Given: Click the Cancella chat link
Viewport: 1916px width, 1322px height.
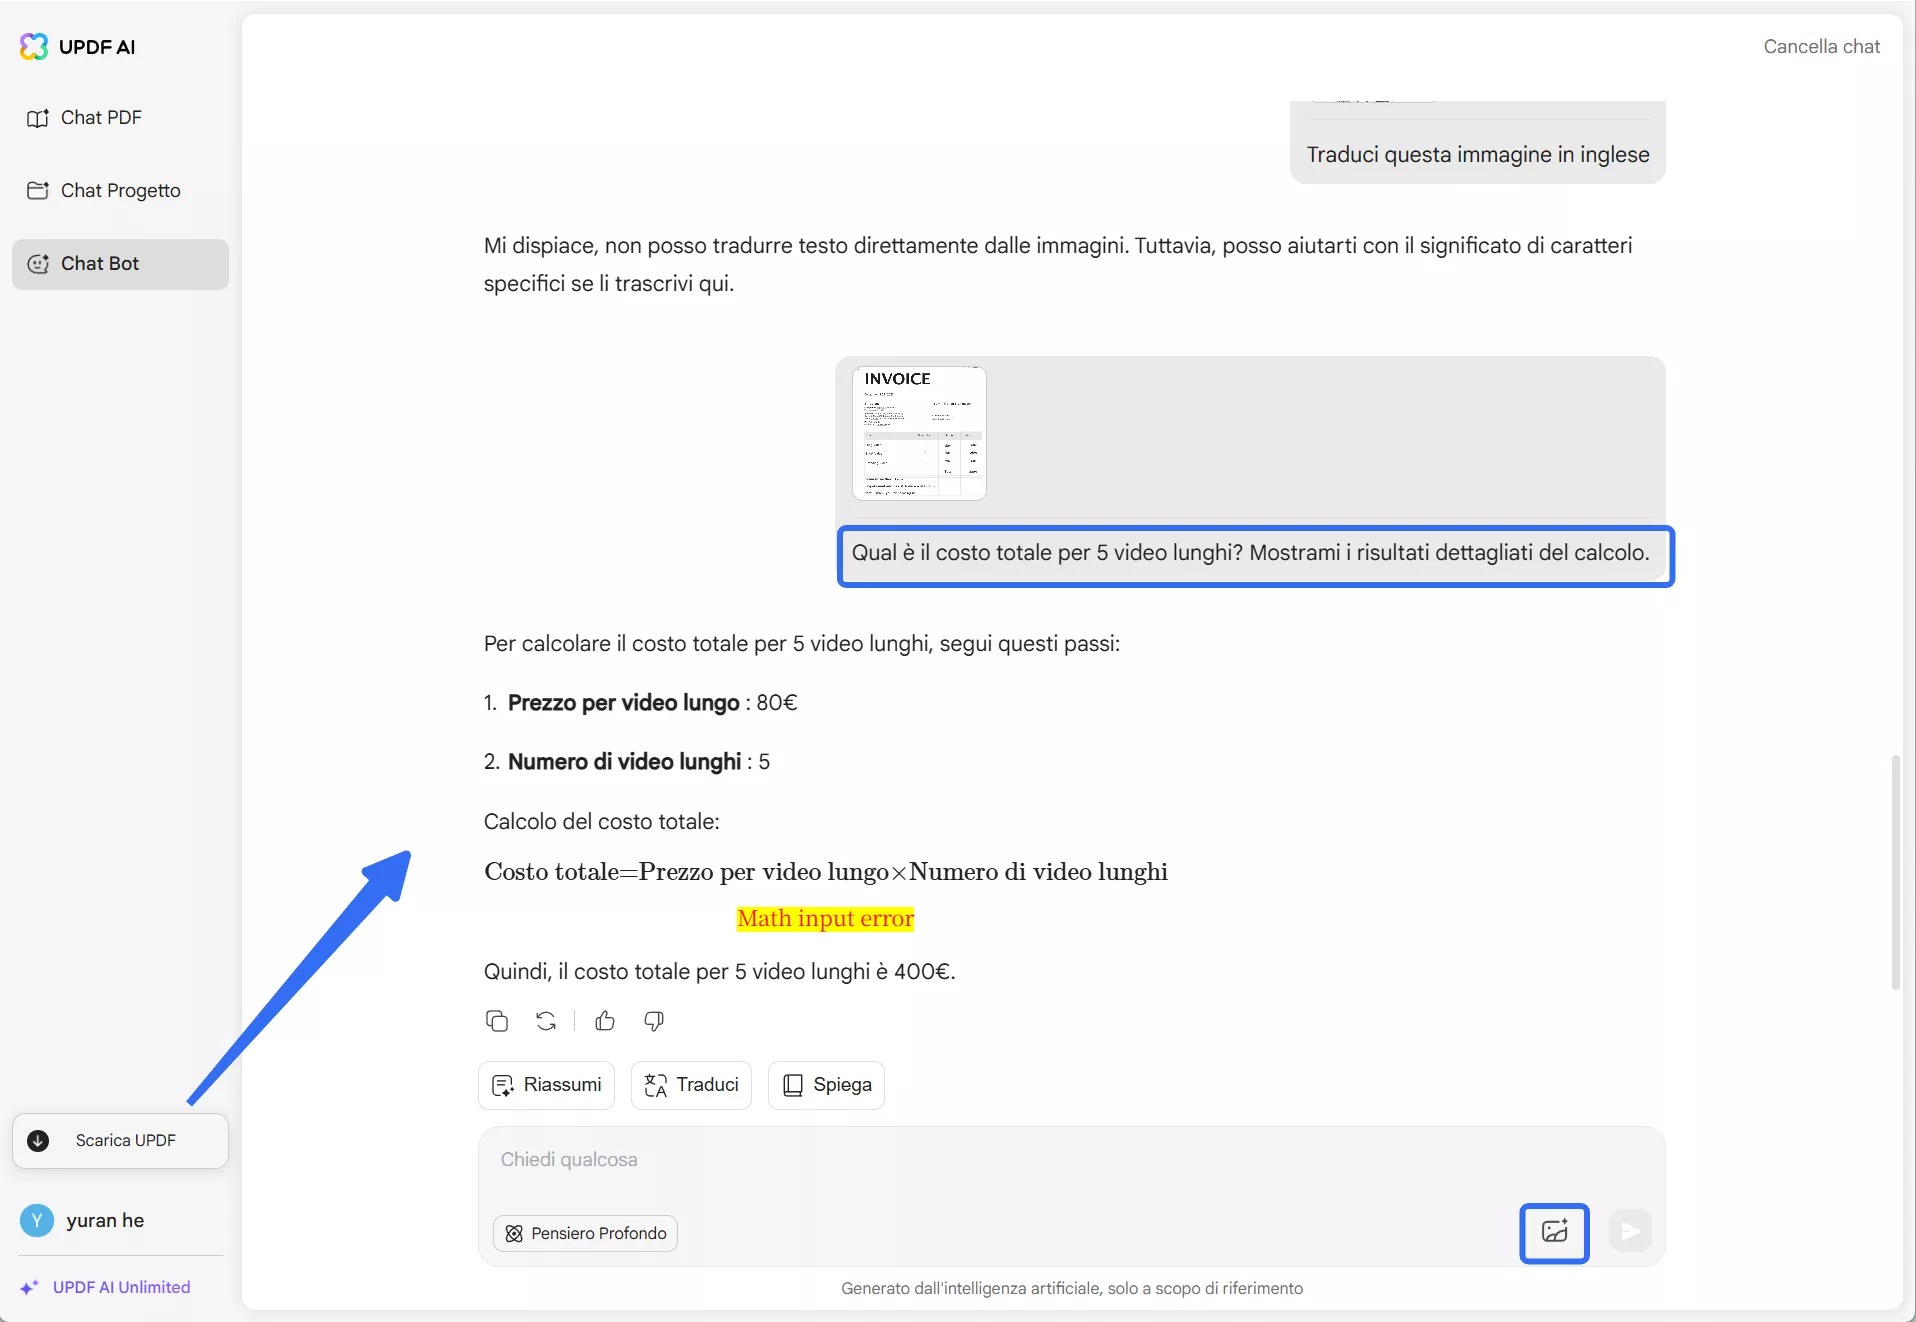Looking at the screenshot, I should click(x=1821, y=46).
